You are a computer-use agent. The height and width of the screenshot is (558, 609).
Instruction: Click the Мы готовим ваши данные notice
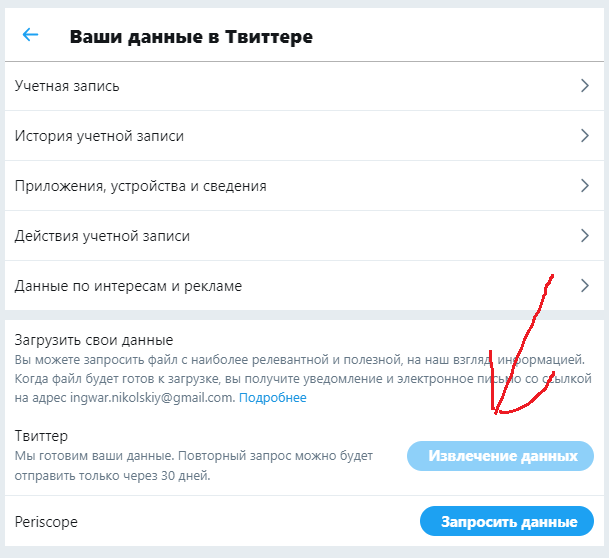click(194, 465)
